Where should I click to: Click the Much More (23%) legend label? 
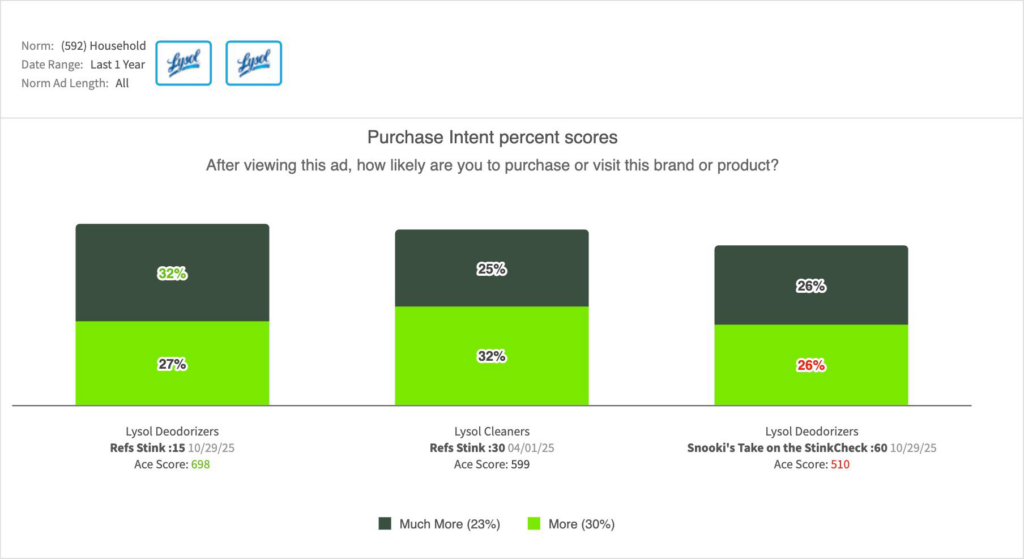point(449,523)
